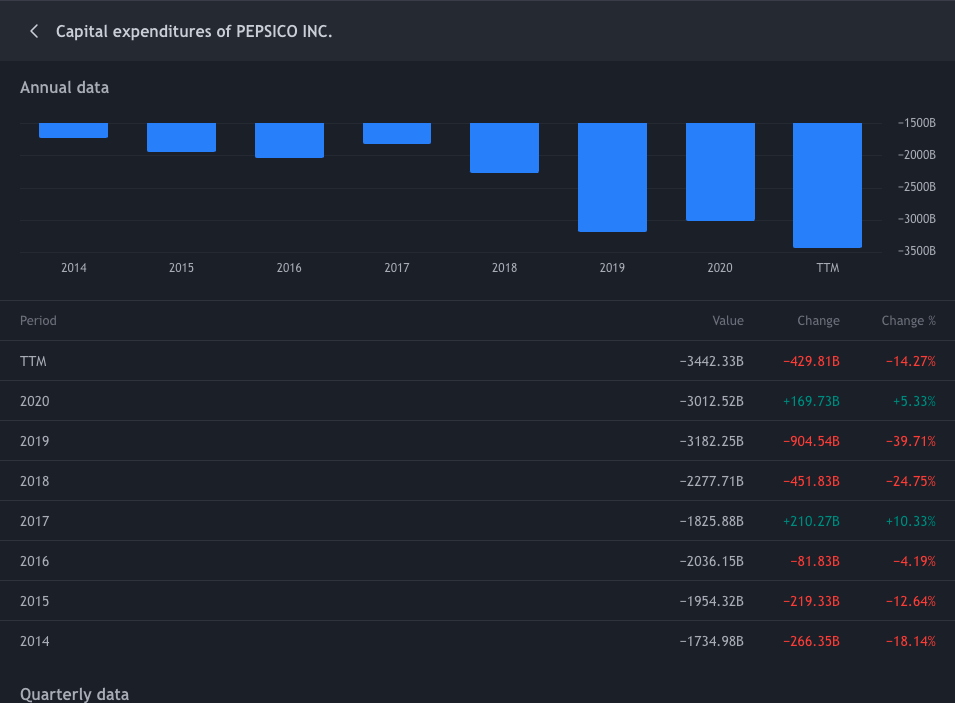Click the value −3442.33B

(x=711, y=361)
